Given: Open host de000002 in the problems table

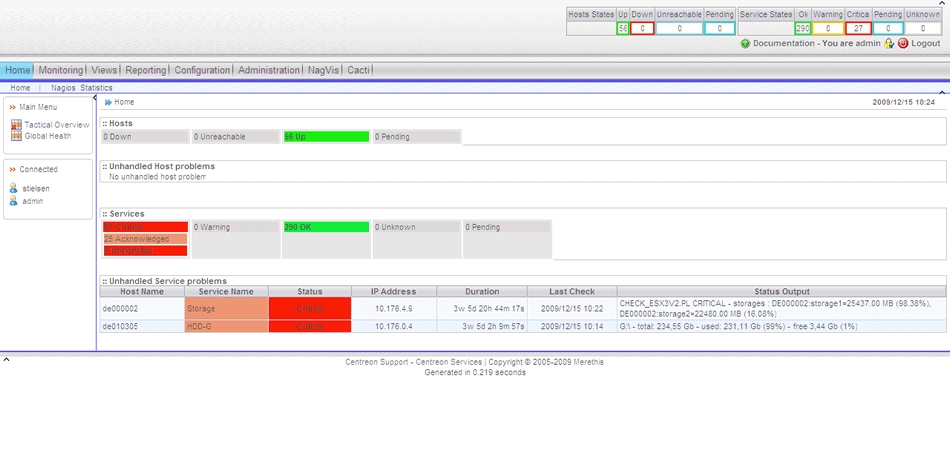Looking at the screenshot, I should point(120,309).
